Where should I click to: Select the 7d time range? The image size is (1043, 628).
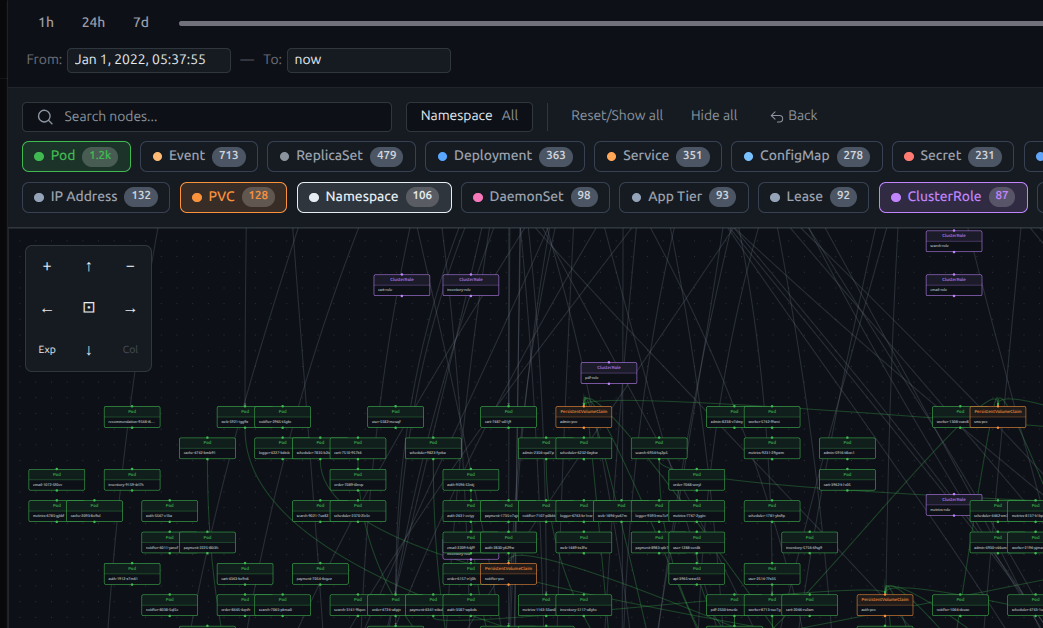141,22
